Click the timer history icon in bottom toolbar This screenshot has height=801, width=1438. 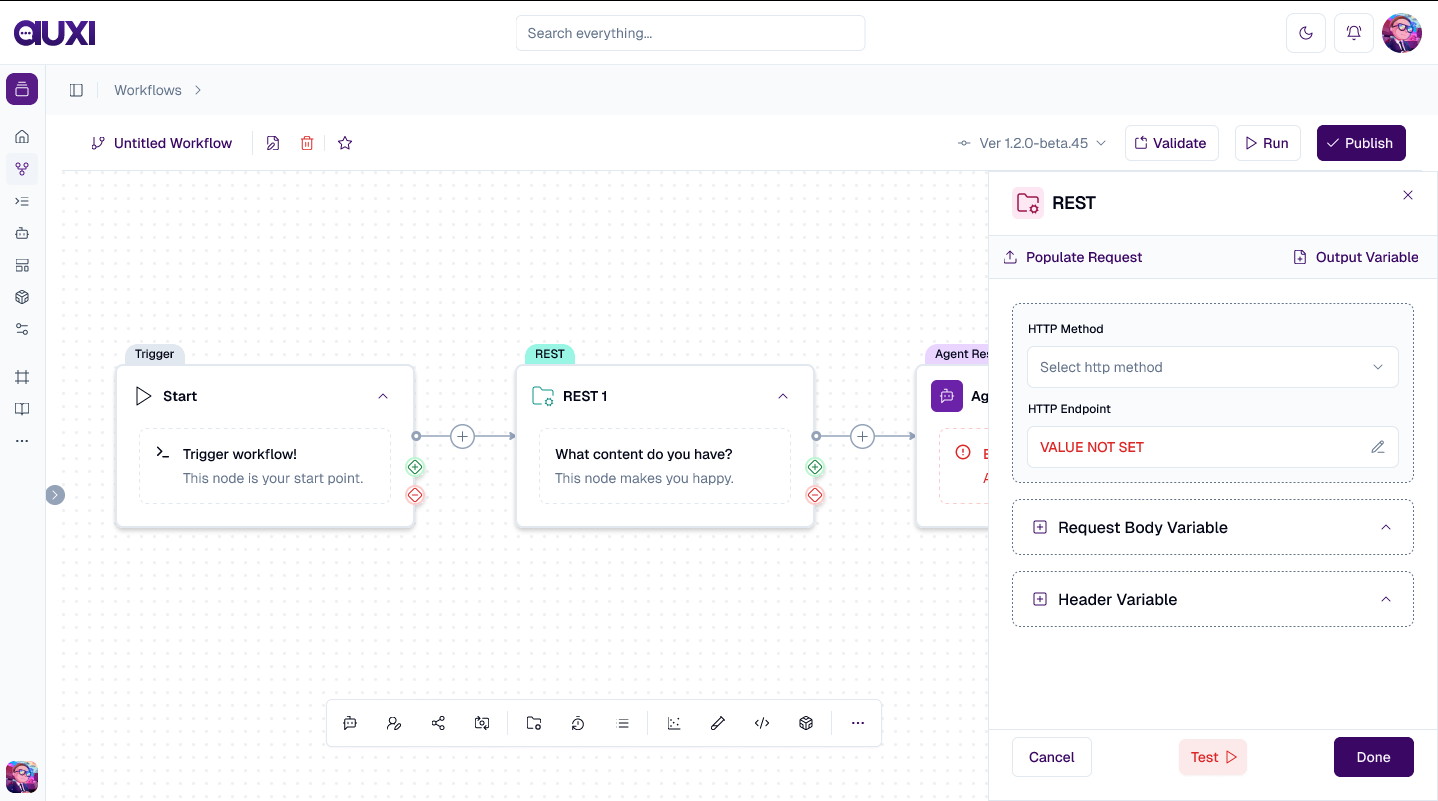(578, 723)
